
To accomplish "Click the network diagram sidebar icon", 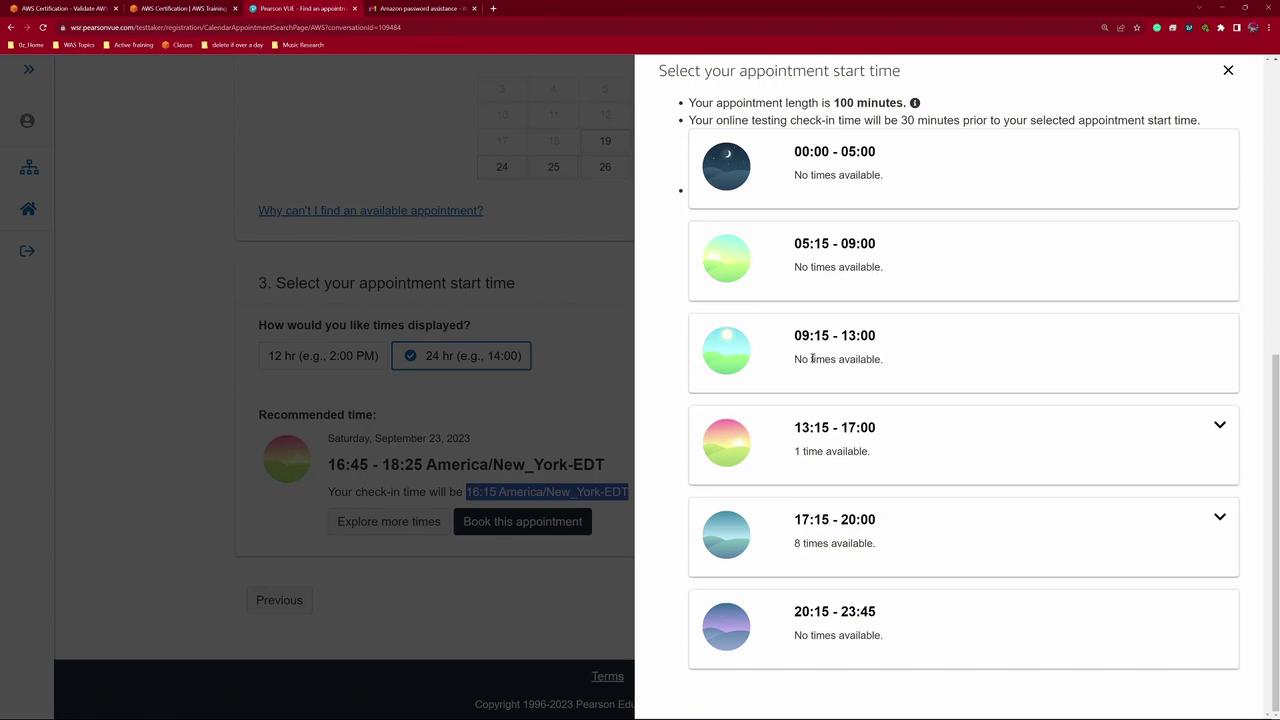I will 29,167.
